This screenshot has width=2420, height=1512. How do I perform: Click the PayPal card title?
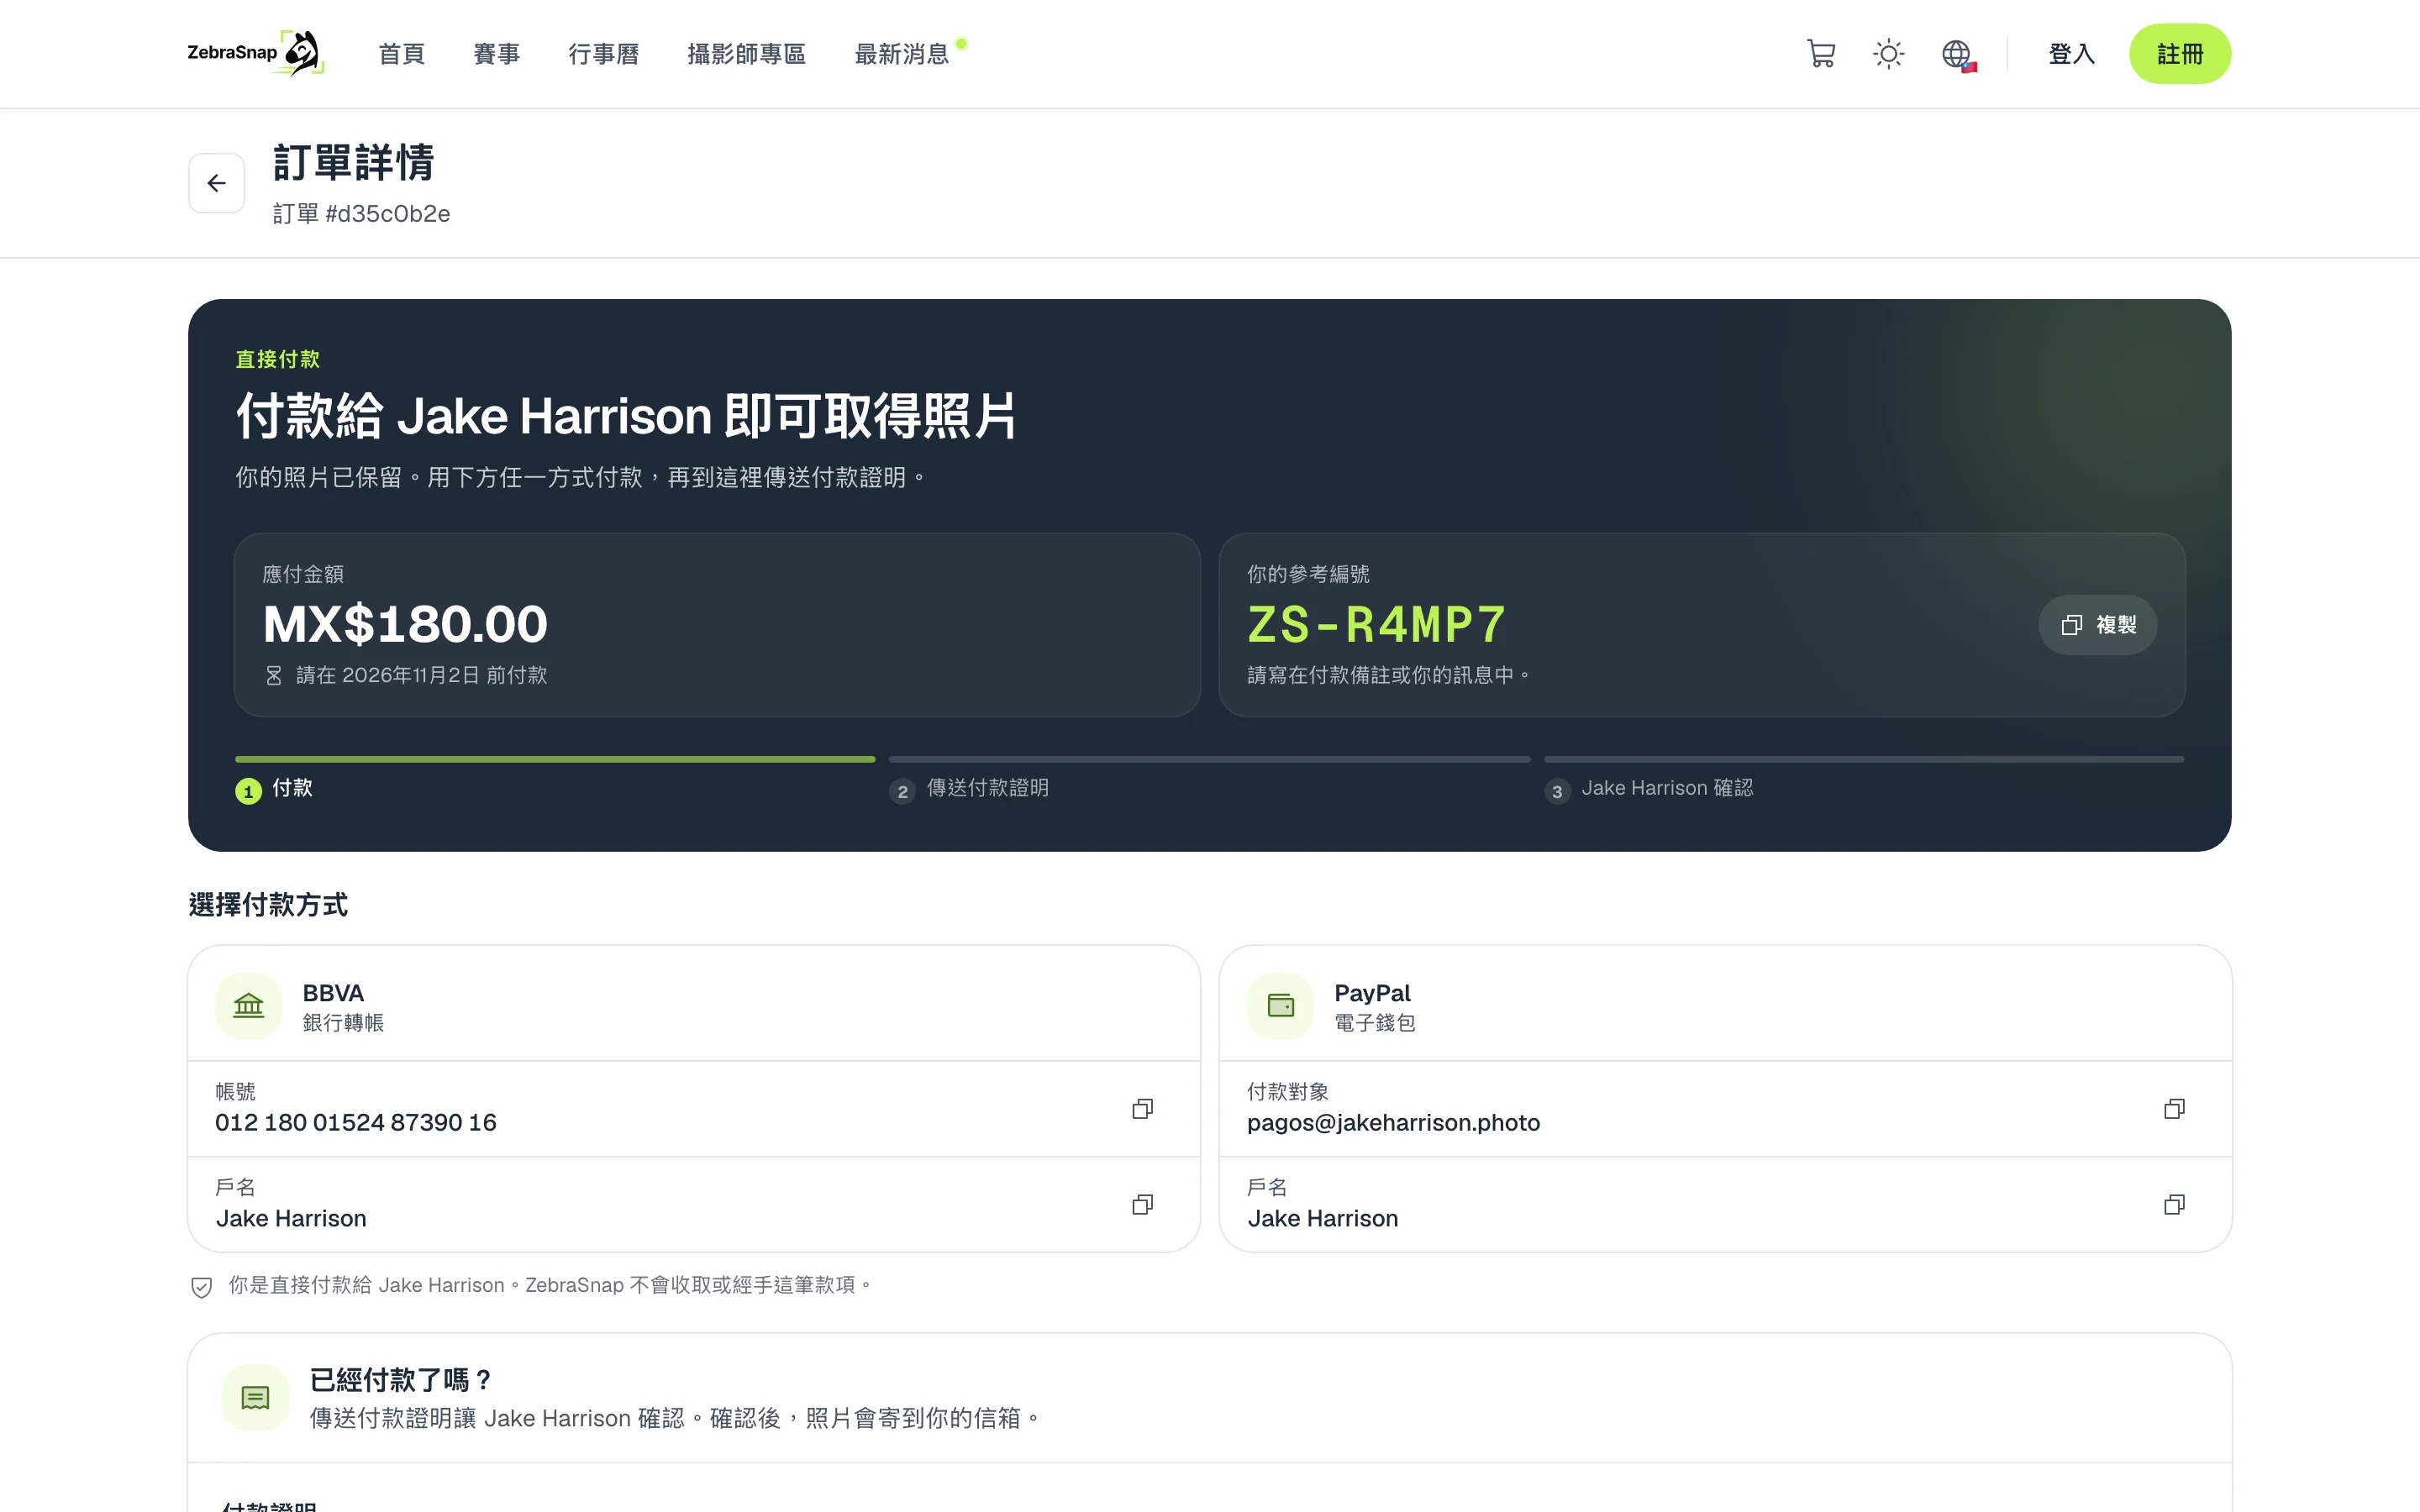pyautogui.click(x=1372, y=993)
